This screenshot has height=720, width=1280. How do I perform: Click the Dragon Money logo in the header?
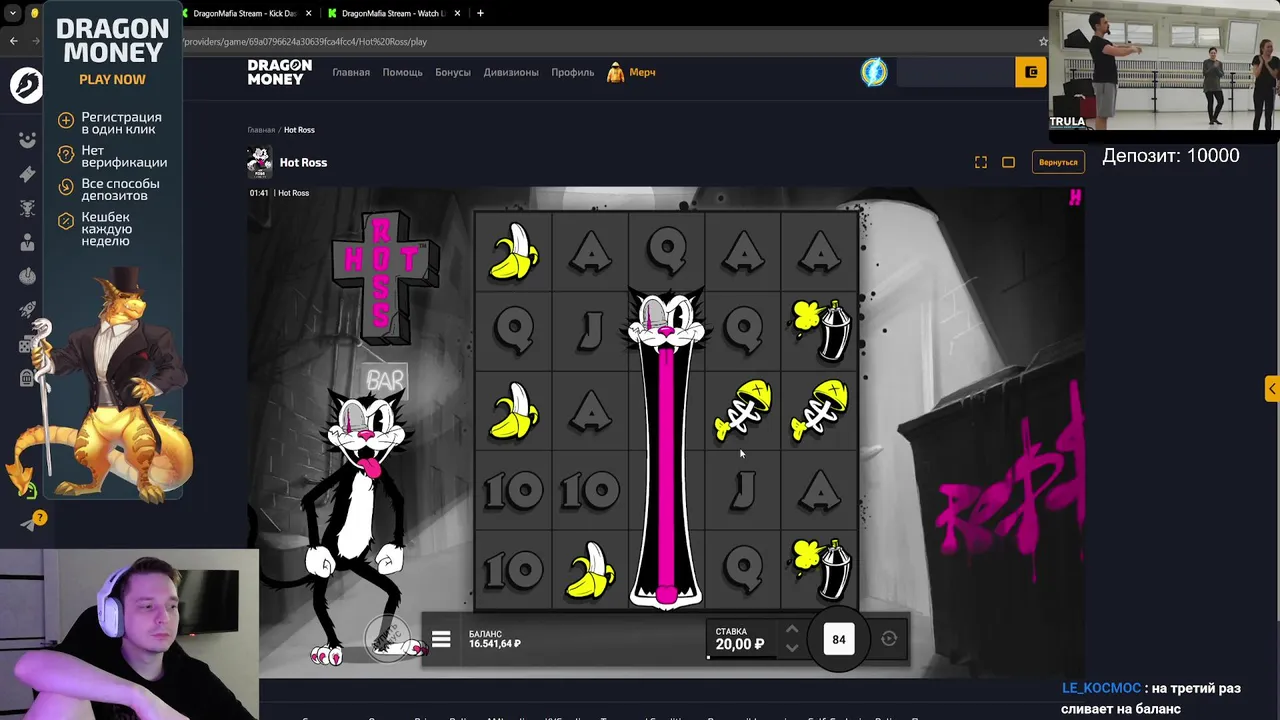280,72
